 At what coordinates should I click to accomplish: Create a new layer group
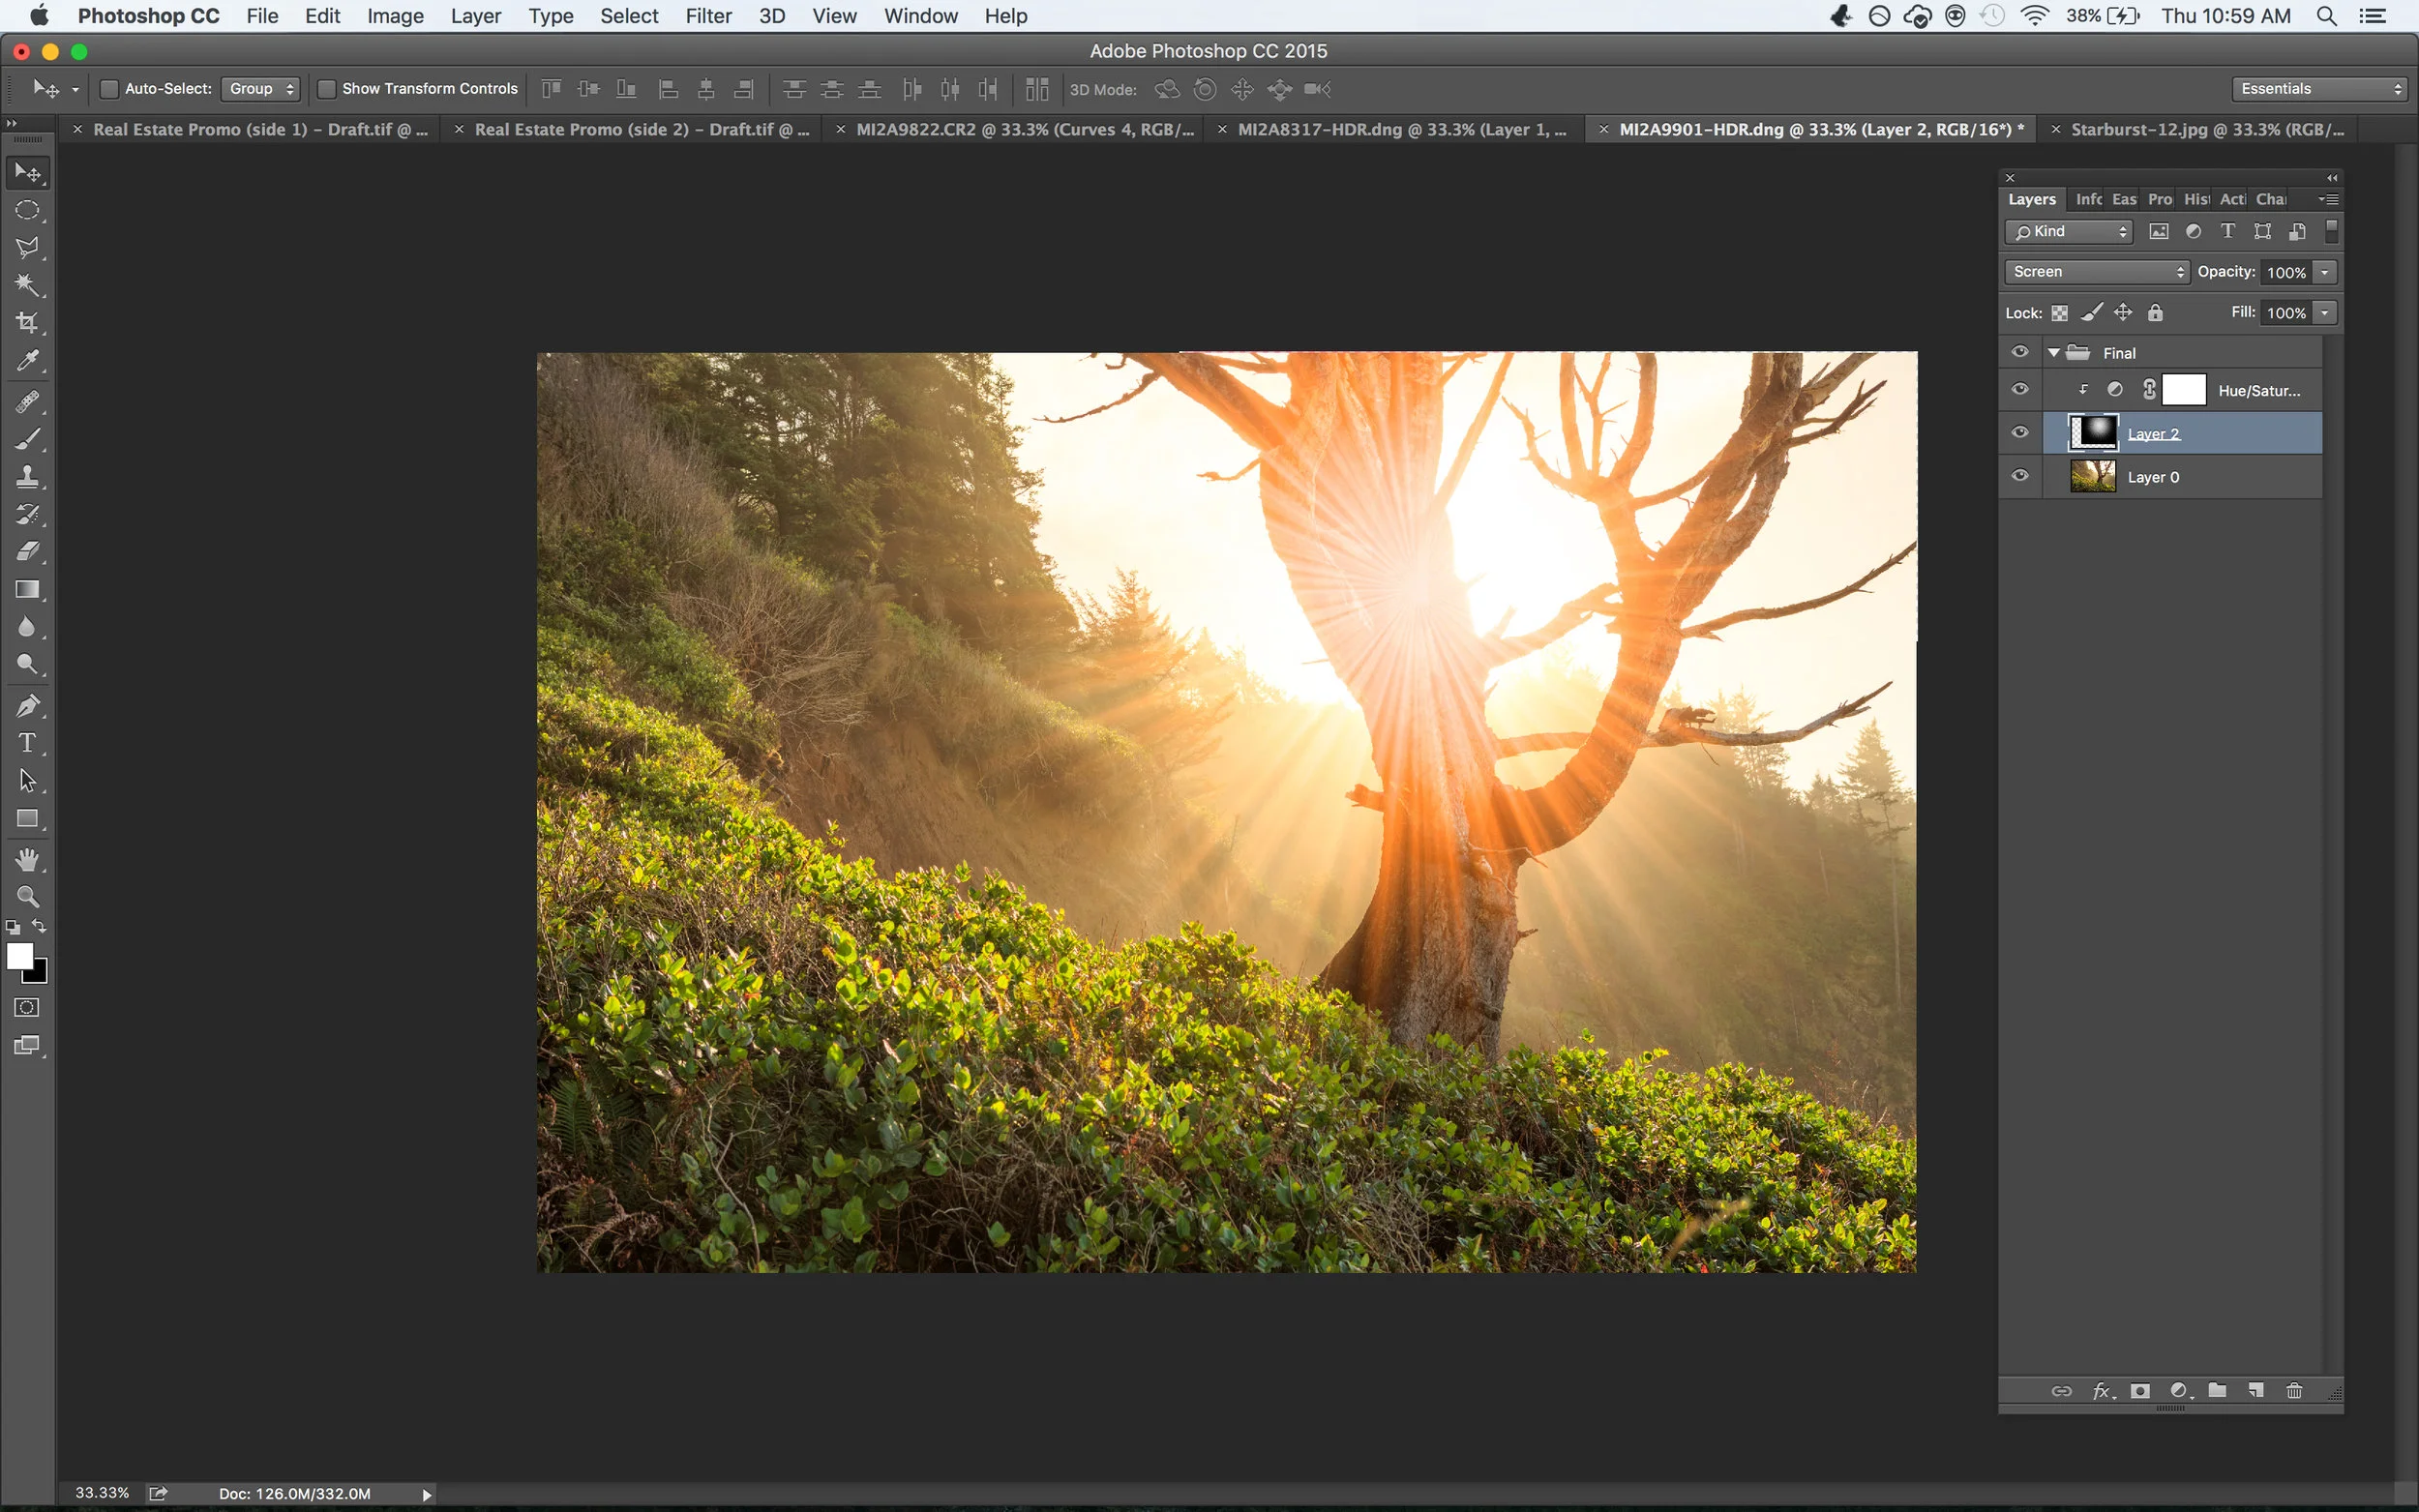[x=2217, y=1391]
